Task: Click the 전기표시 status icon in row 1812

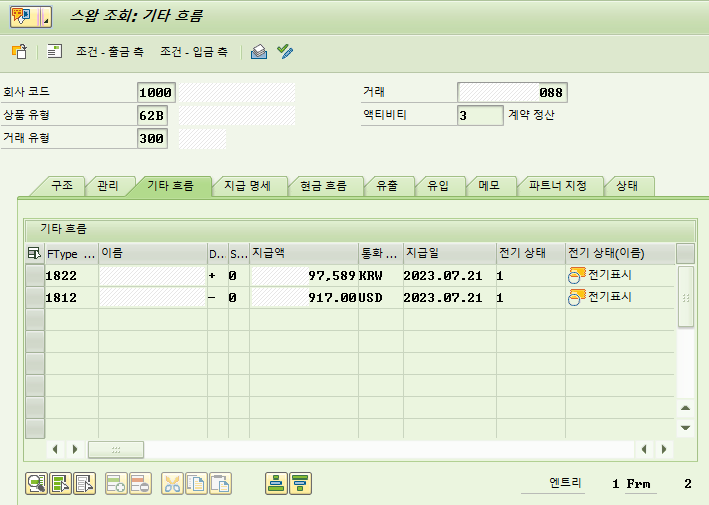Action: (x=577, y=297)
